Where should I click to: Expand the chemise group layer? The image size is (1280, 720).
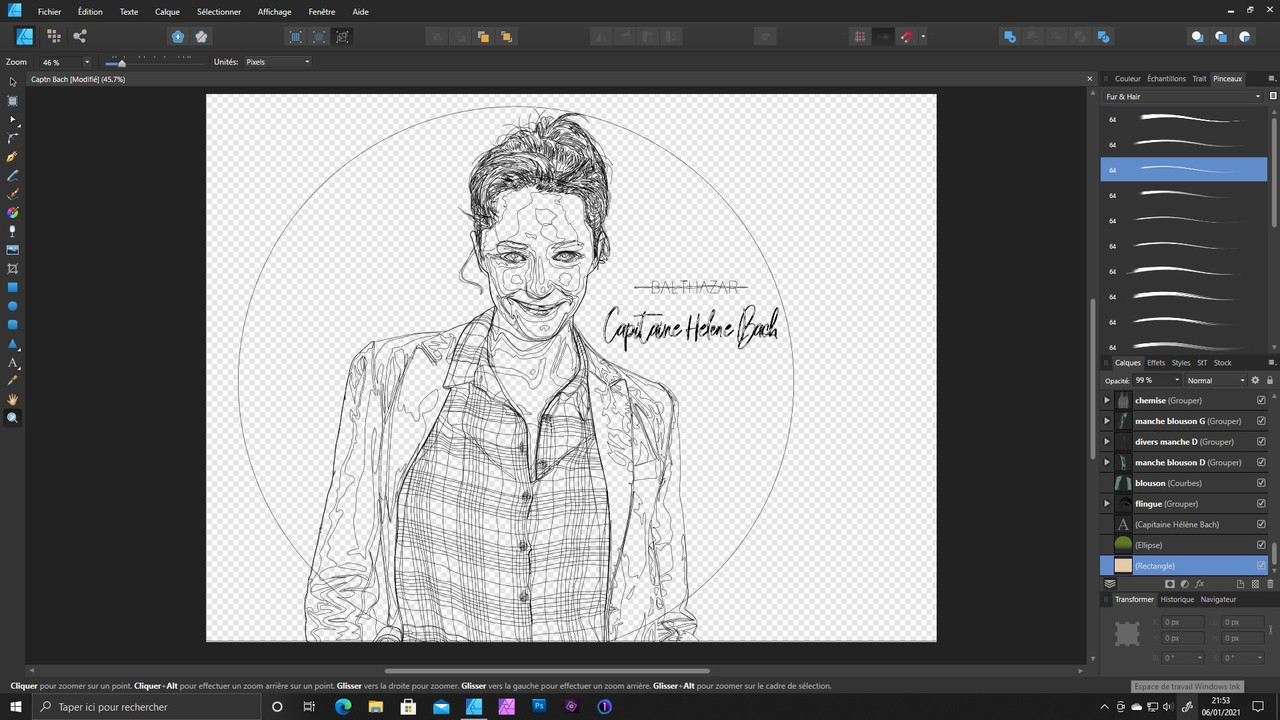click(x=1107, y=400)
